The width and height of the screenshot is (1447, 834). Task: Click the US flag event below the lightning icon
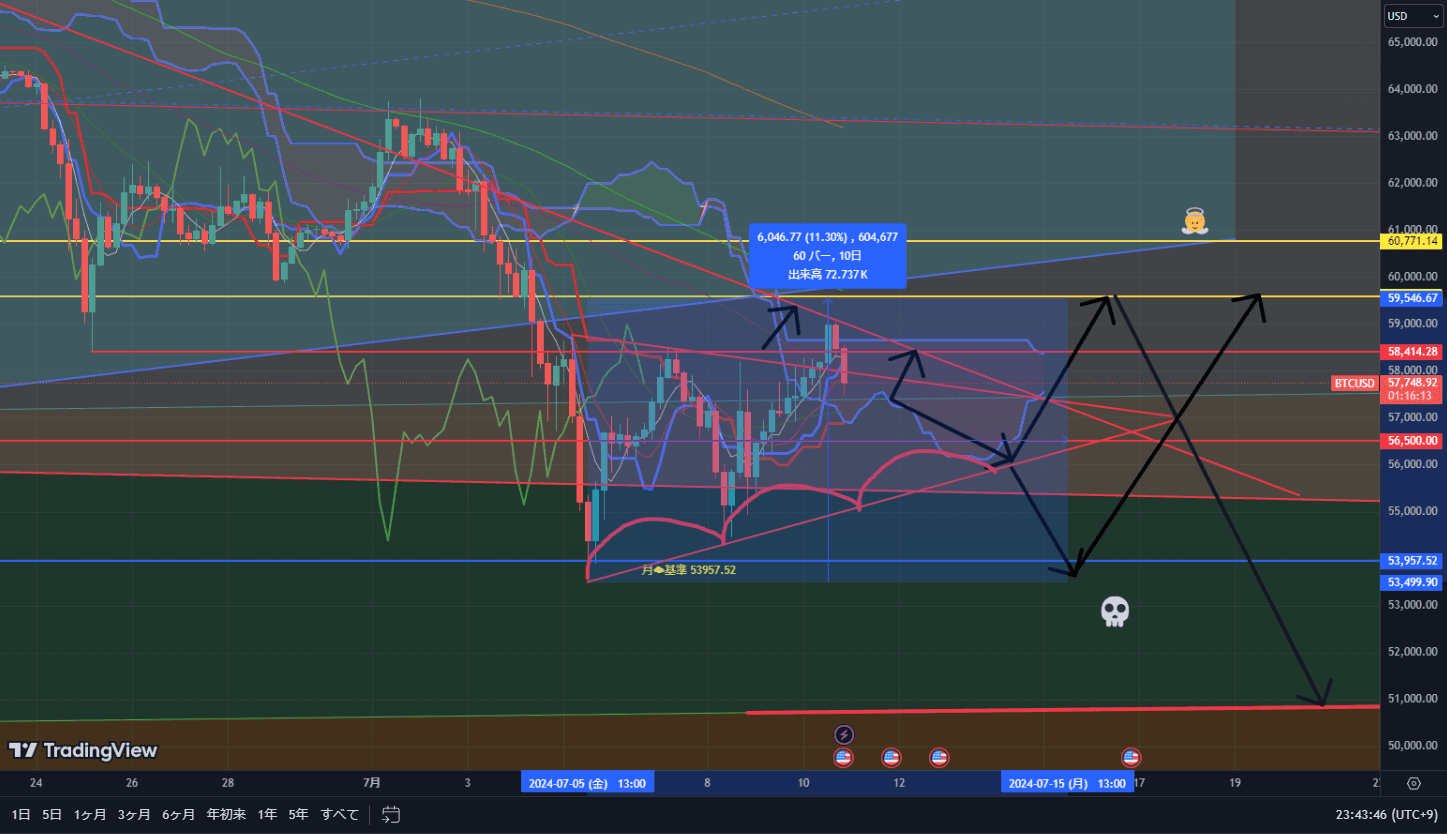pyautogui.click(x=843, y=757)
